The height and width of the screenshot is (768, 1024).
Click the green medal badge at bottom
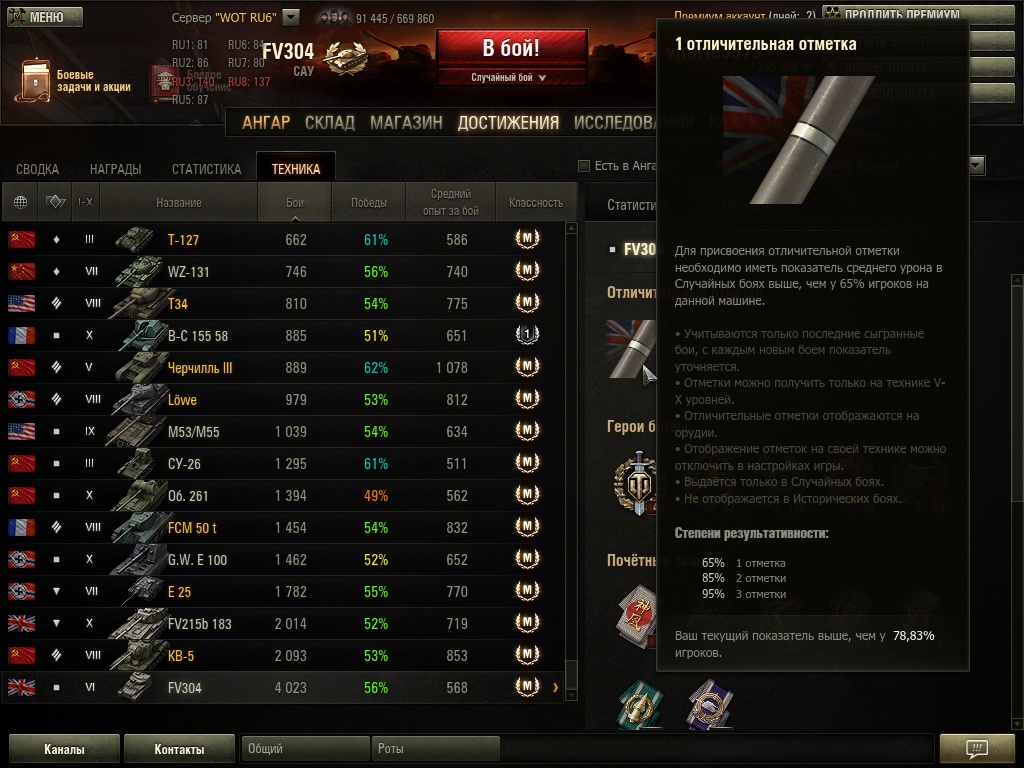pos(640,704)
